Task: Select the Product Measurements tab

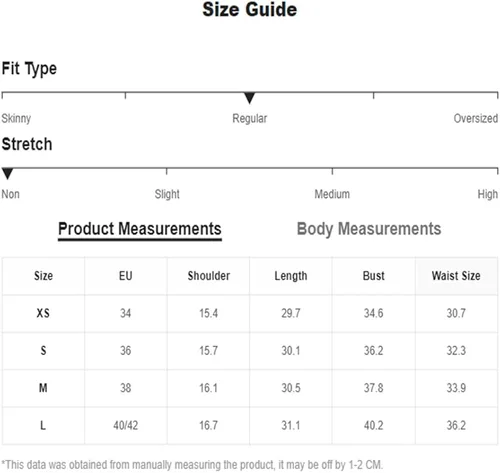Action: point(140,230)
